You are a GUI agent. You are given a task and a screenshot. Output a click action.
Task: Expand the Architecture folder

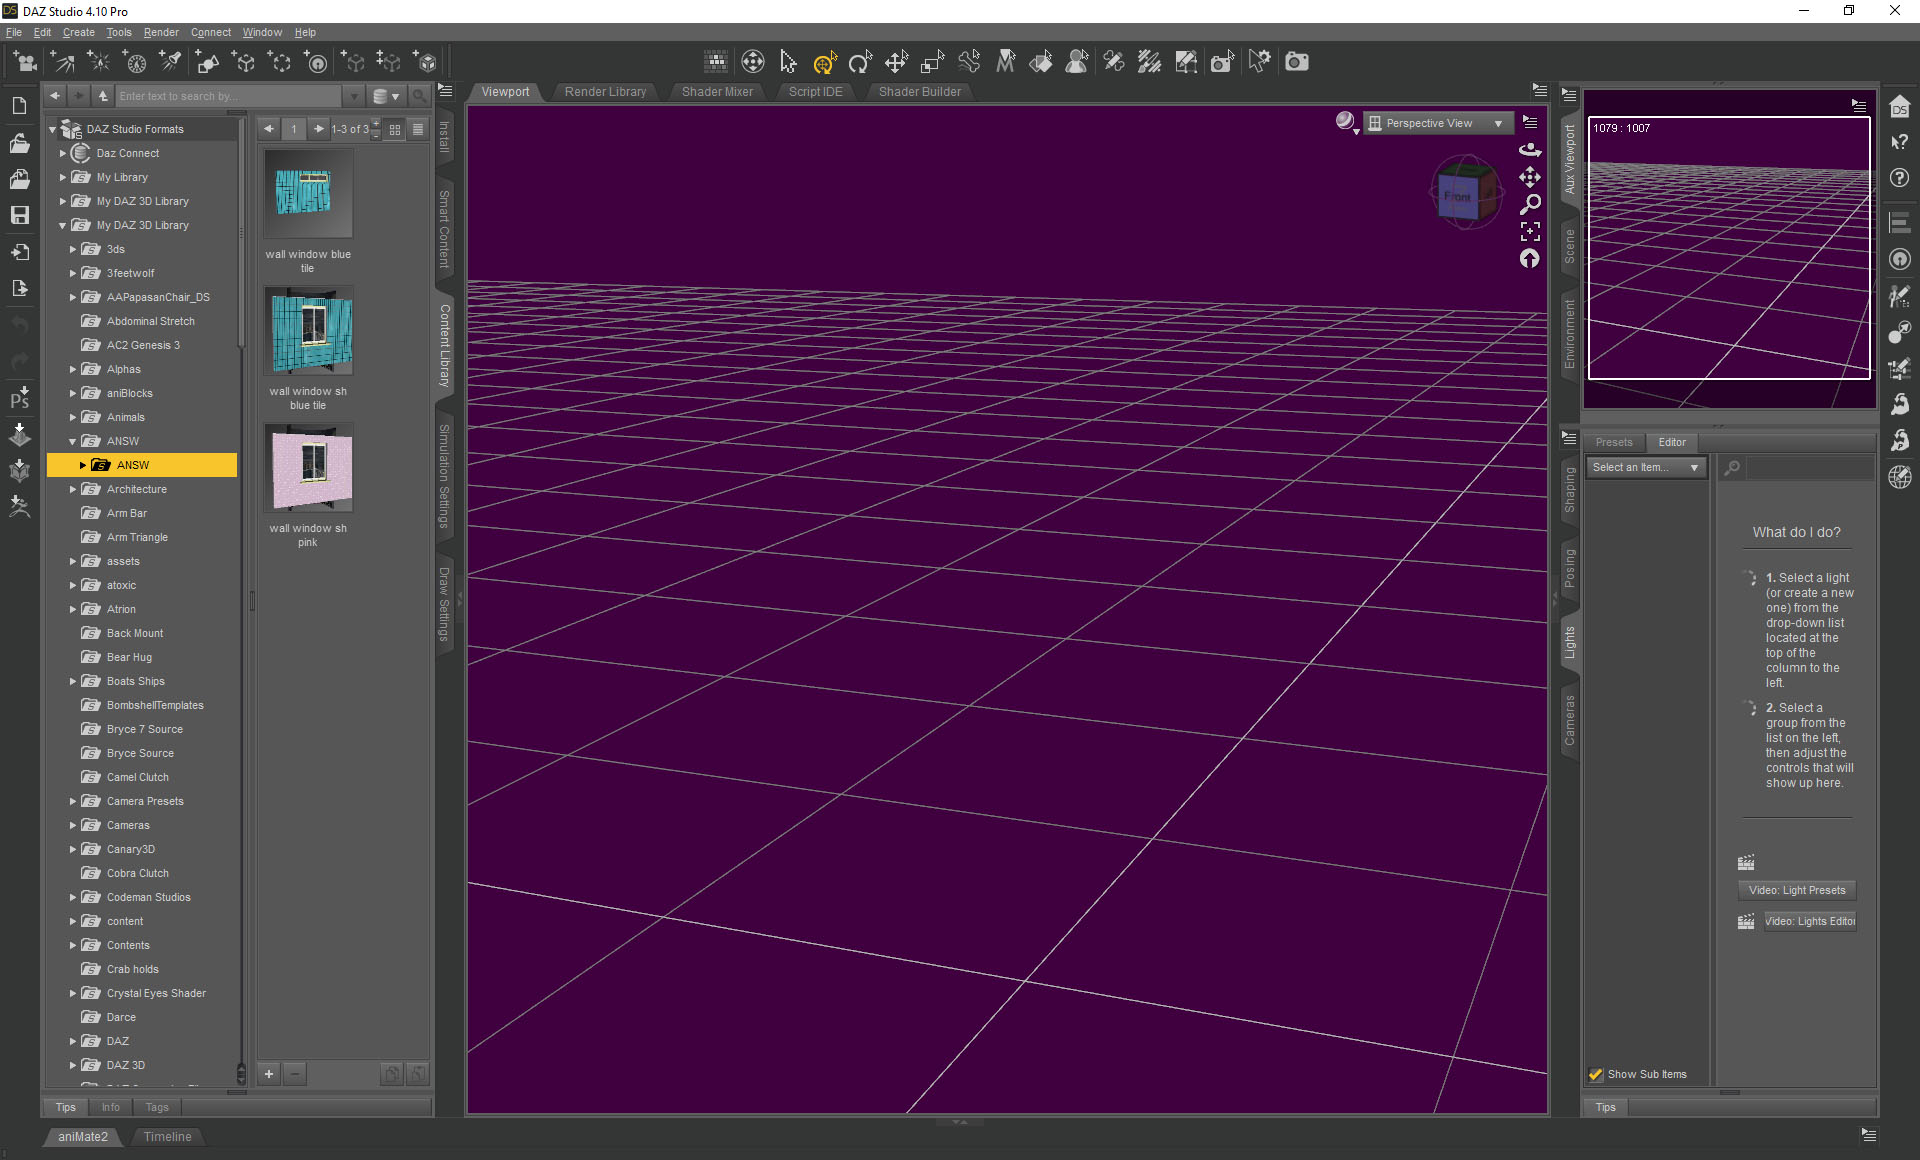pos(73,489)
